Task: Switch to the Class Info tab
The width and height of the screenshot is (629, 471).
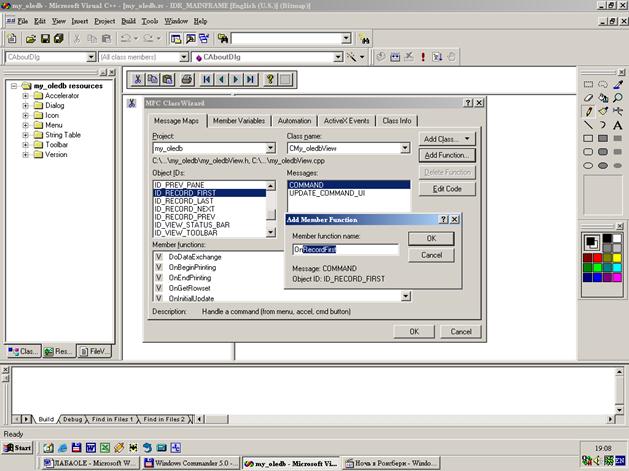Action: click(x=397, y=121)
